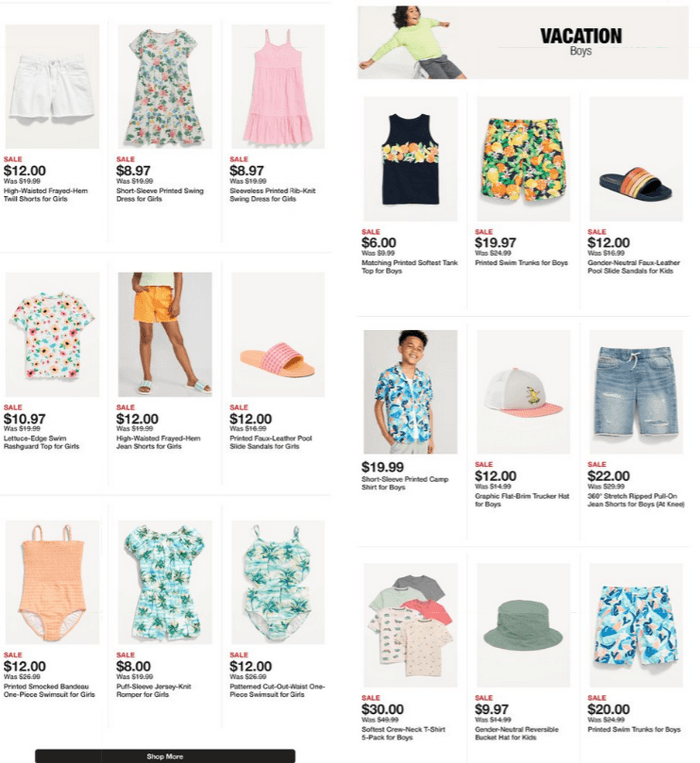700x763 pixels.
Task: Choose the pink Printed Faux-Leather Pool Slide Sandals
Action: pos(278,334)
